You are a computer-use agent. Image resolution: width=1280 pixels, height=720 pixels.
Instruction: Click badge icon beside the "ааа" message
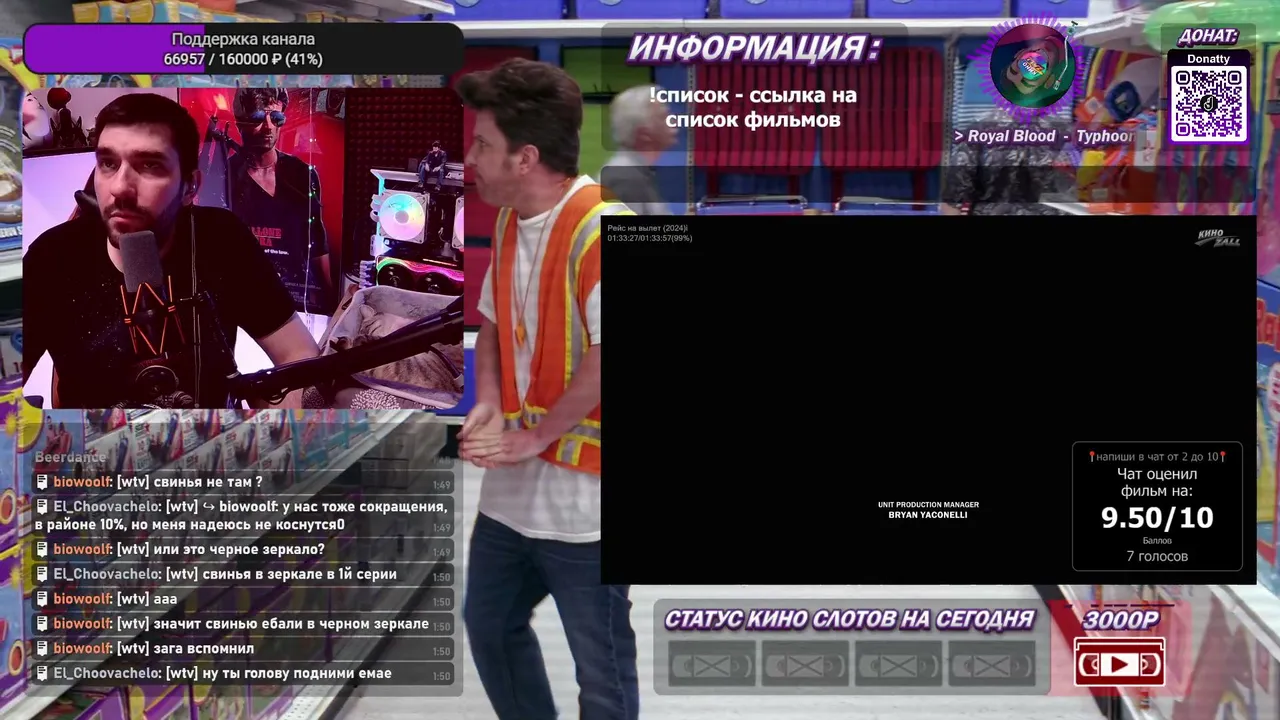click(x=42, y=600)
